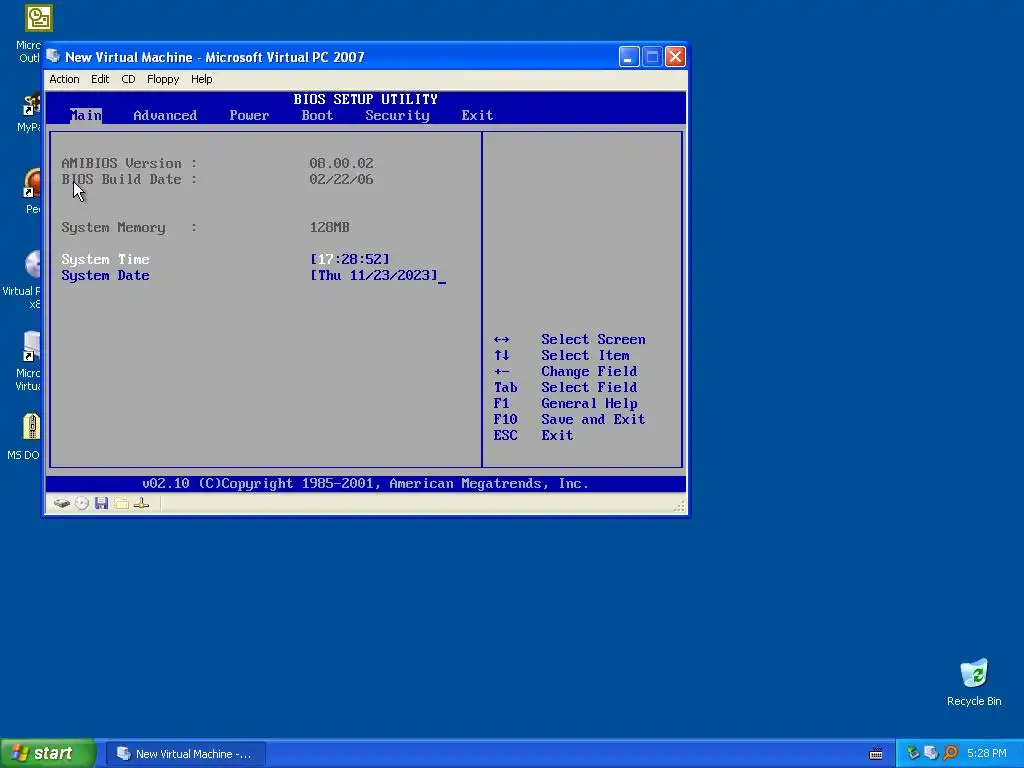Click the Start button

click(x=48, y=754)
